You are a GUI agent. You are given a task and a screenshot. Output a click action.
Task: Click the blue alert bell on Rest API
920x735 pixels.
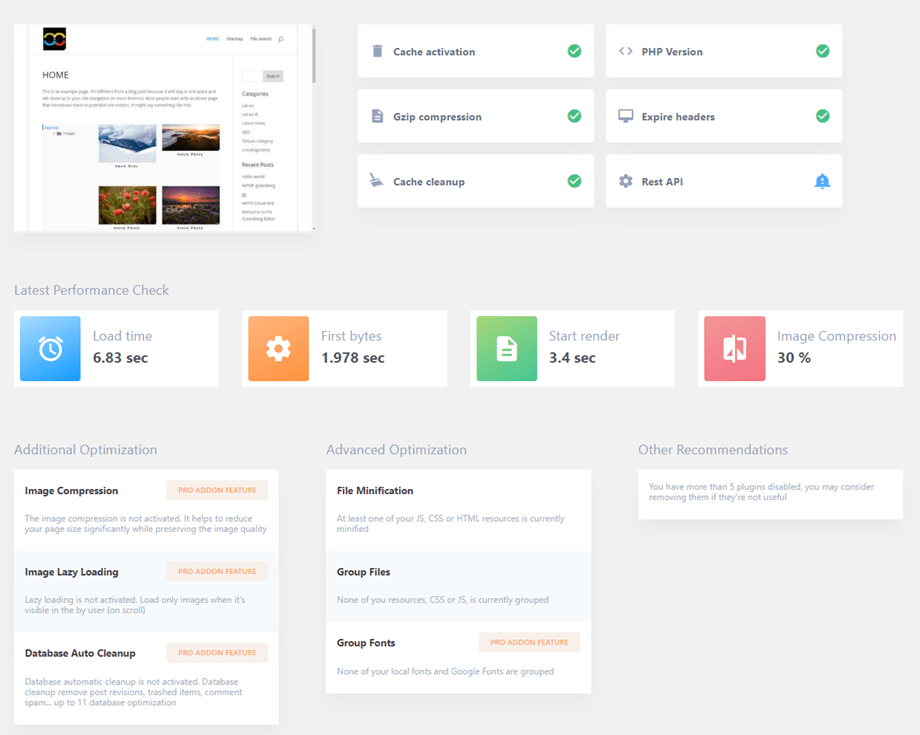coord(822,181)
